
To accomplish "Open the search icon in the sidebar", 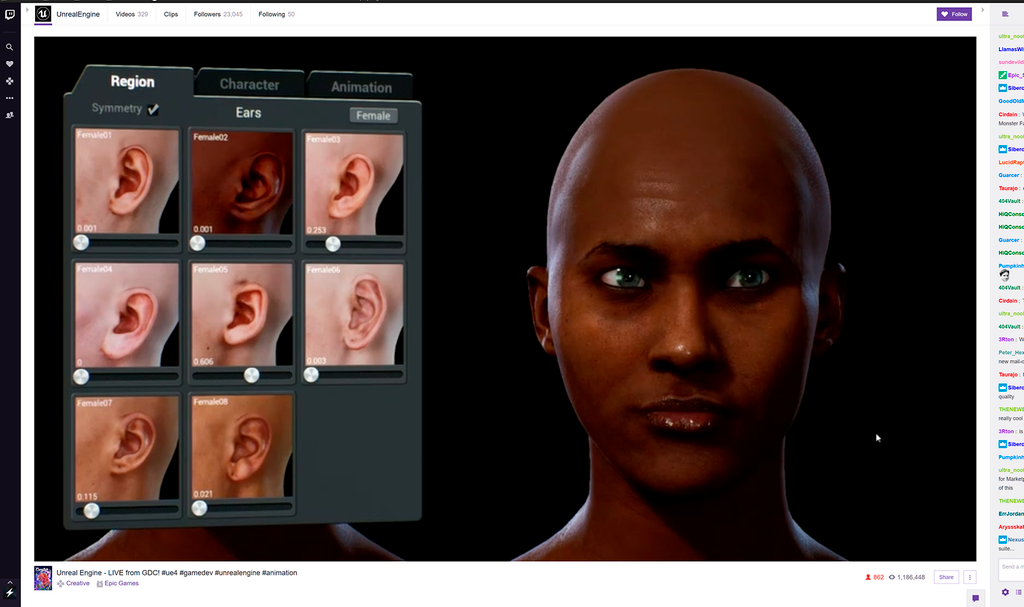I will 10,47.
